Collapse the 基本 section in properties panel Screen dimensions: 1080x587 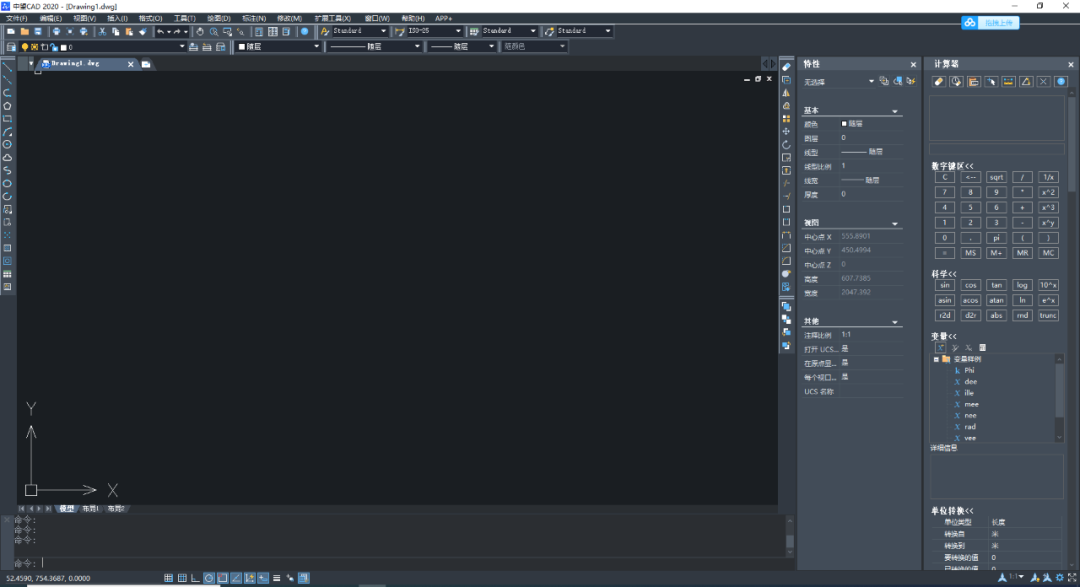click(895, 111)
